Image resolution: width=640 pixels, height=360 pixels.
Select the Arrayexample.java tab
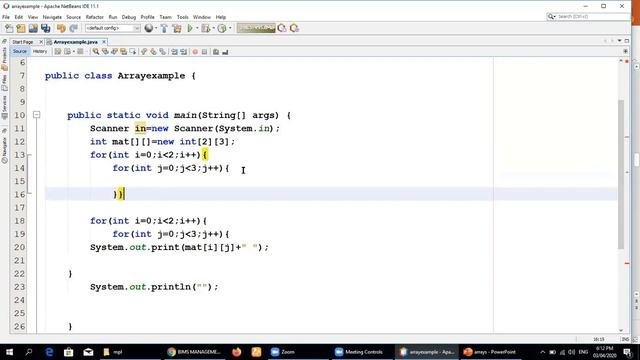75,42
